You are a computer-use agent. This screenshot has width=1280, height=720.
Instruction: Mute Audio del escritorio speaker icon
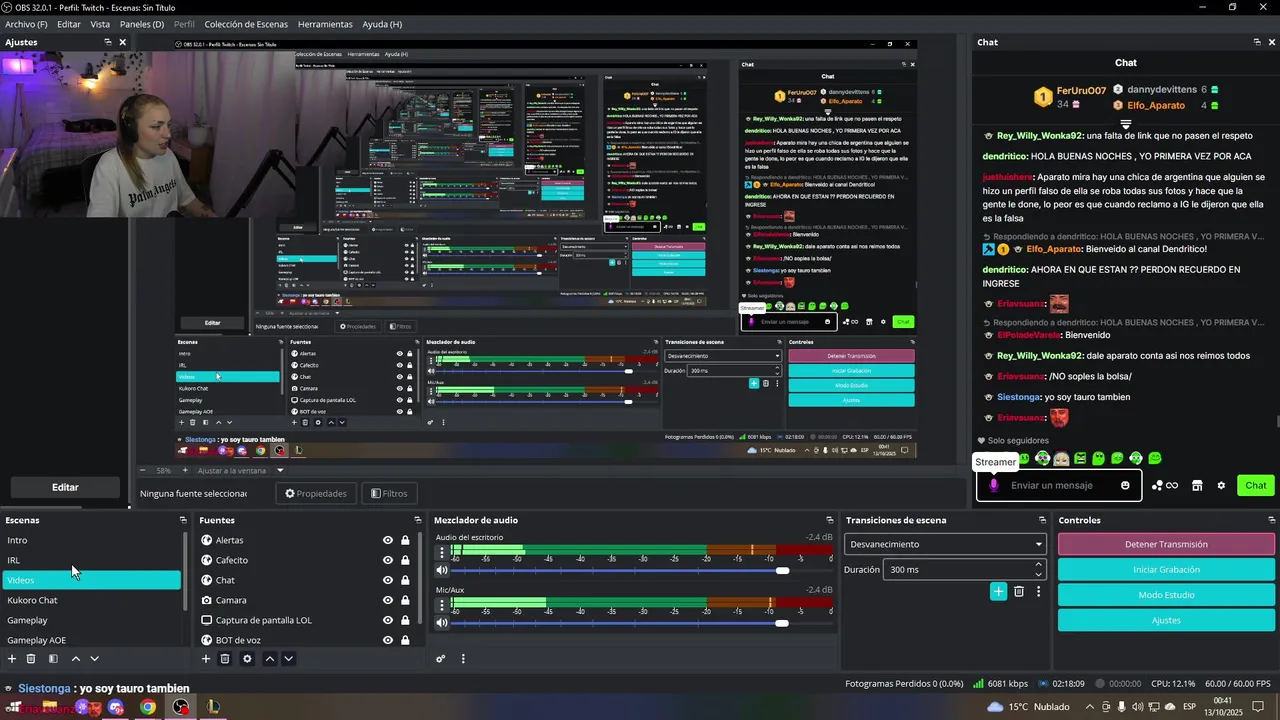pyautogui.click(x=442, y=570)
